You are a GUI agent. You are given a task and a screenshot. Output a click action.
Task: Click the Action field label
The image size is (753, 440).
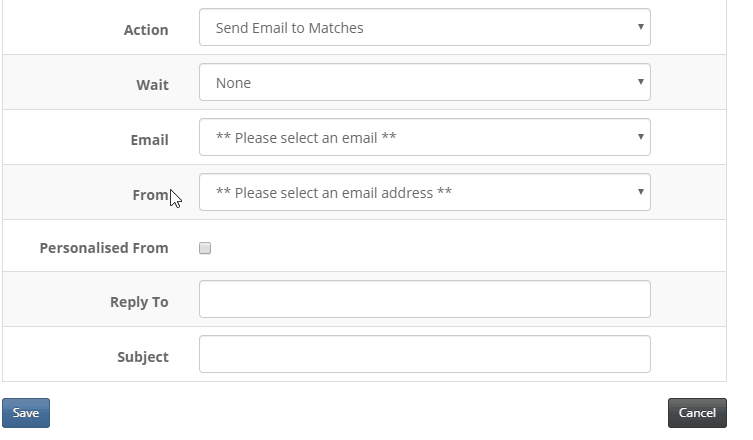(146, 30)
